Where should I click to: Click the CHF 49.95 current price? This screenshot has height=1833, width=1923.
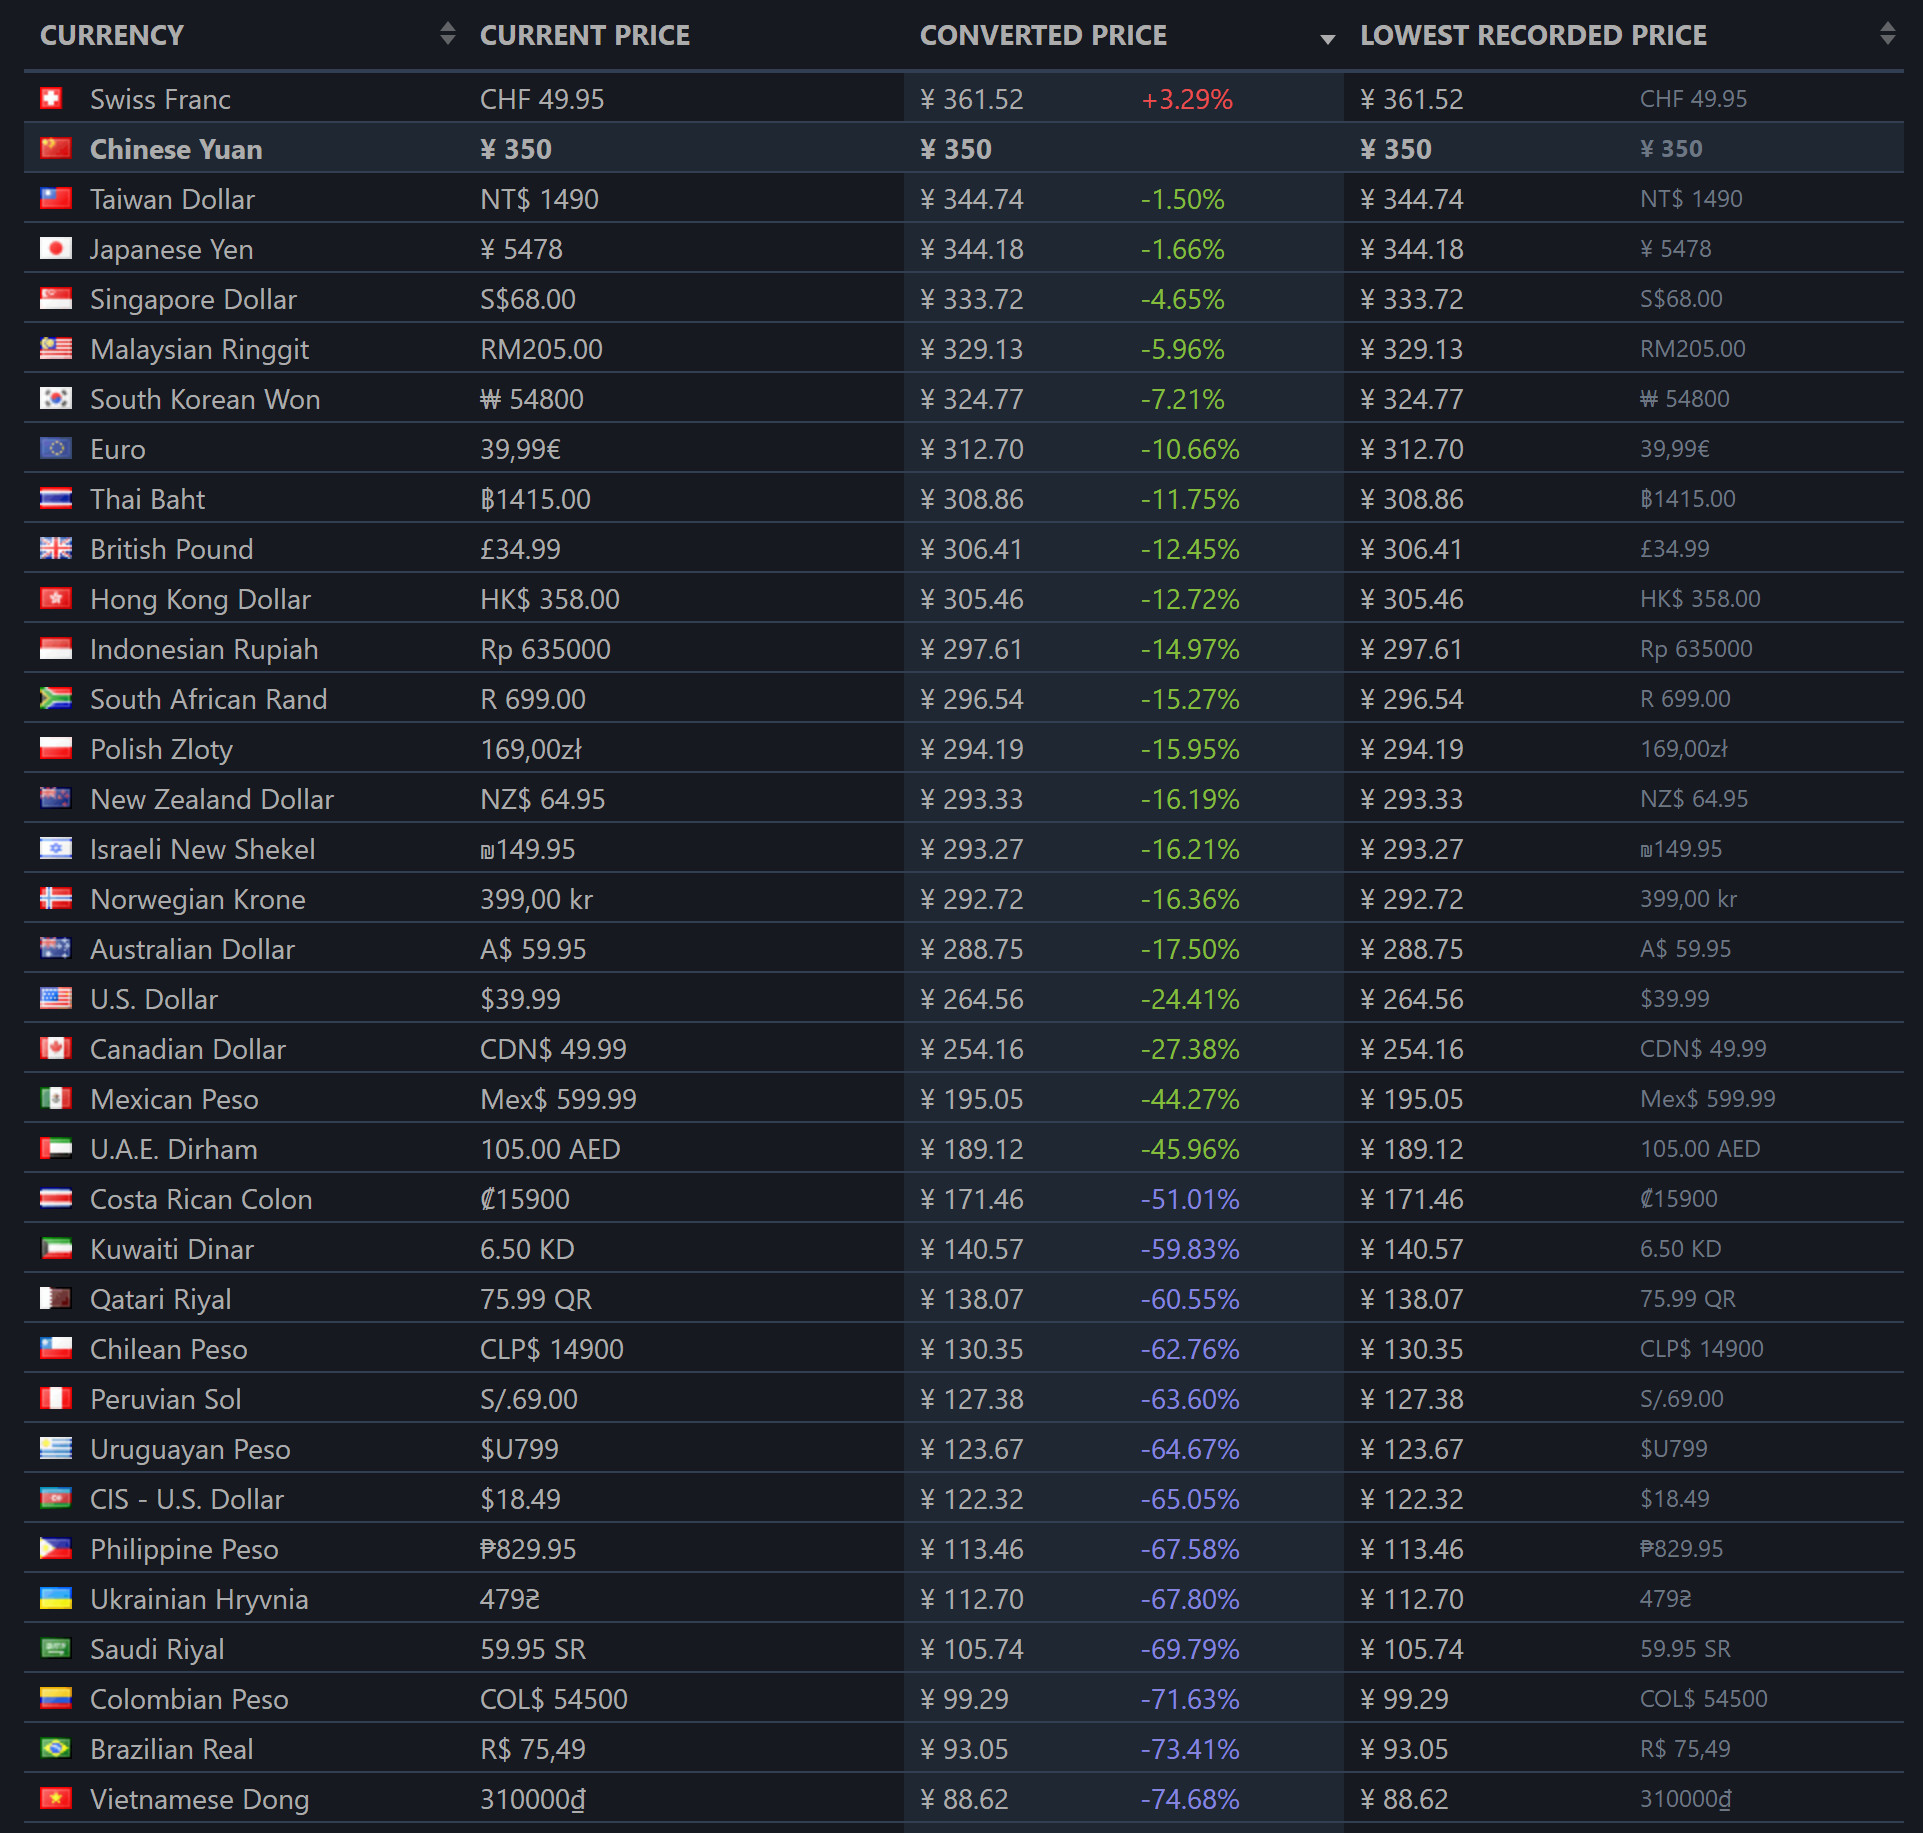[x=542, y=99]
